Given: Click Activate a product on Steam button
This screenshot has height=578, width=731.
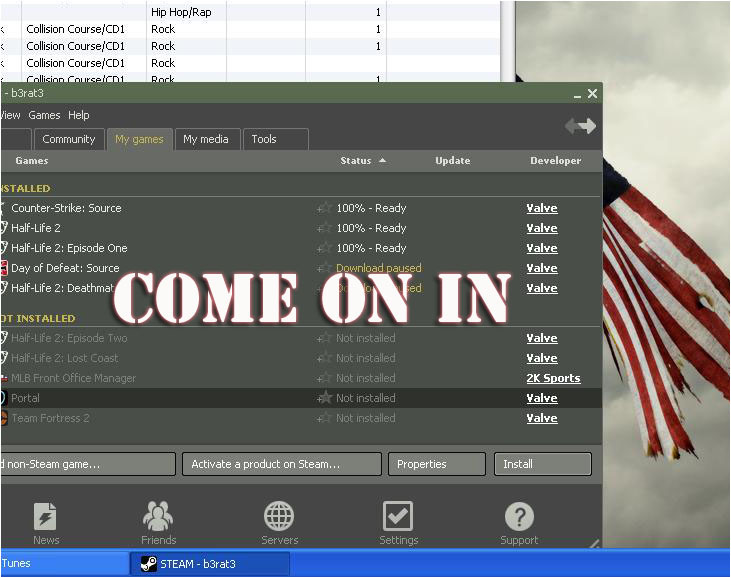Looking at the screenshot, I should [x=282, y=464].
